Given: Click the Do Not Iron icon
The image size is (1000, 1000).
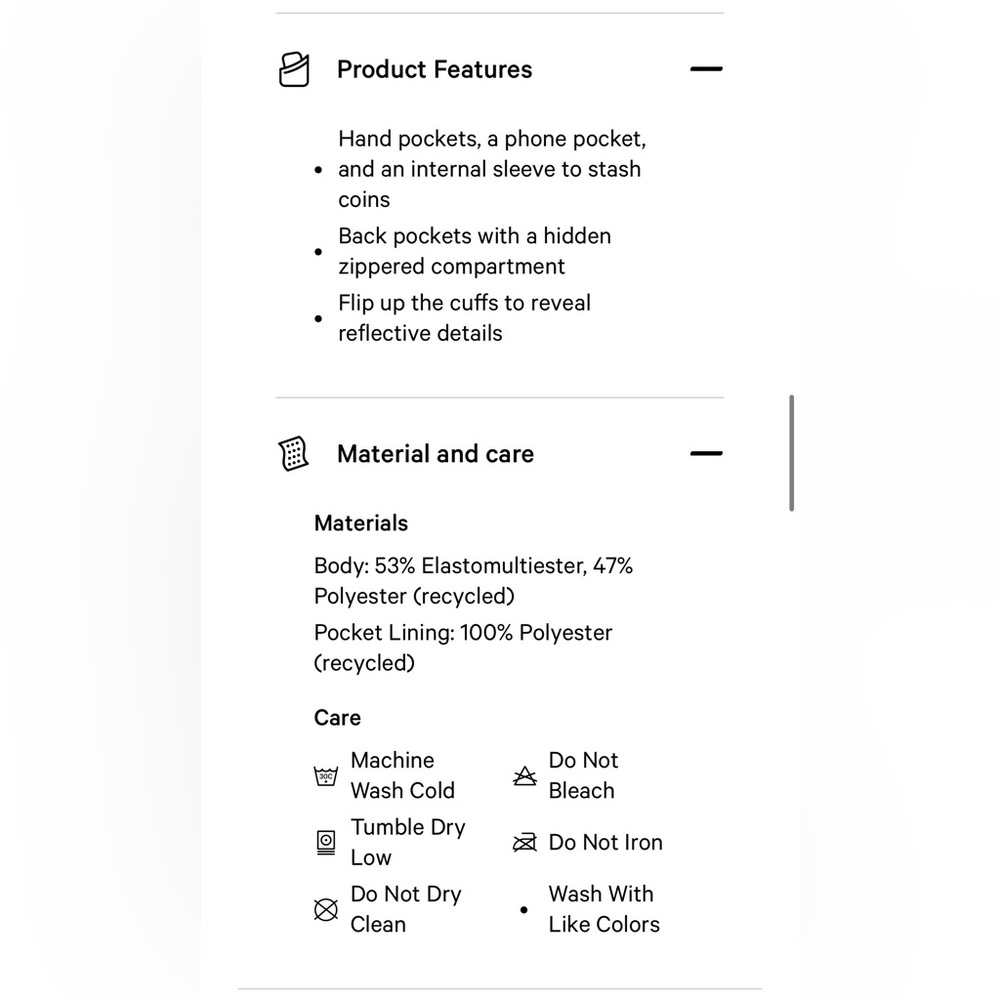Looking at the screenshot, I should 525,842.
